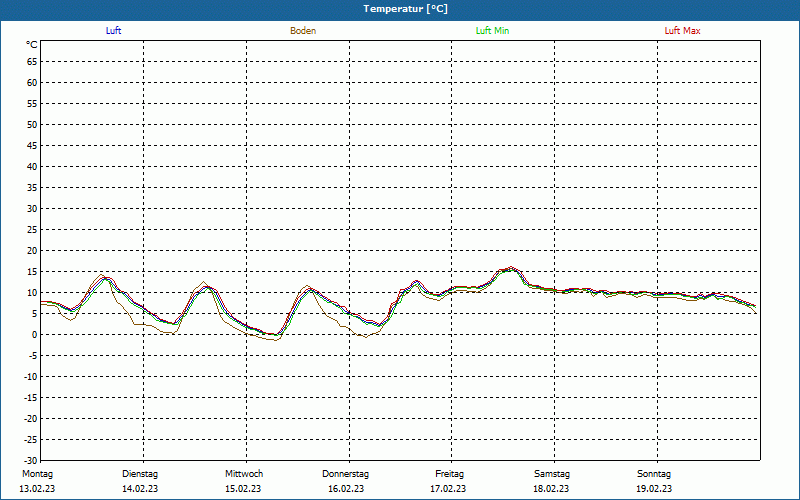Click the °C unit label on the axis
This screenshot has width=800, height=500.
[32, 45]
